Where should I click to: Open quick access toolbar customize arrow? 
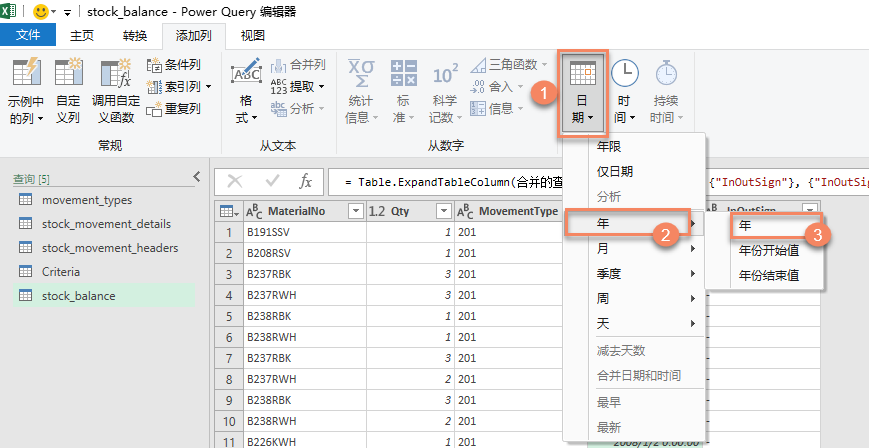pos(67,12)
